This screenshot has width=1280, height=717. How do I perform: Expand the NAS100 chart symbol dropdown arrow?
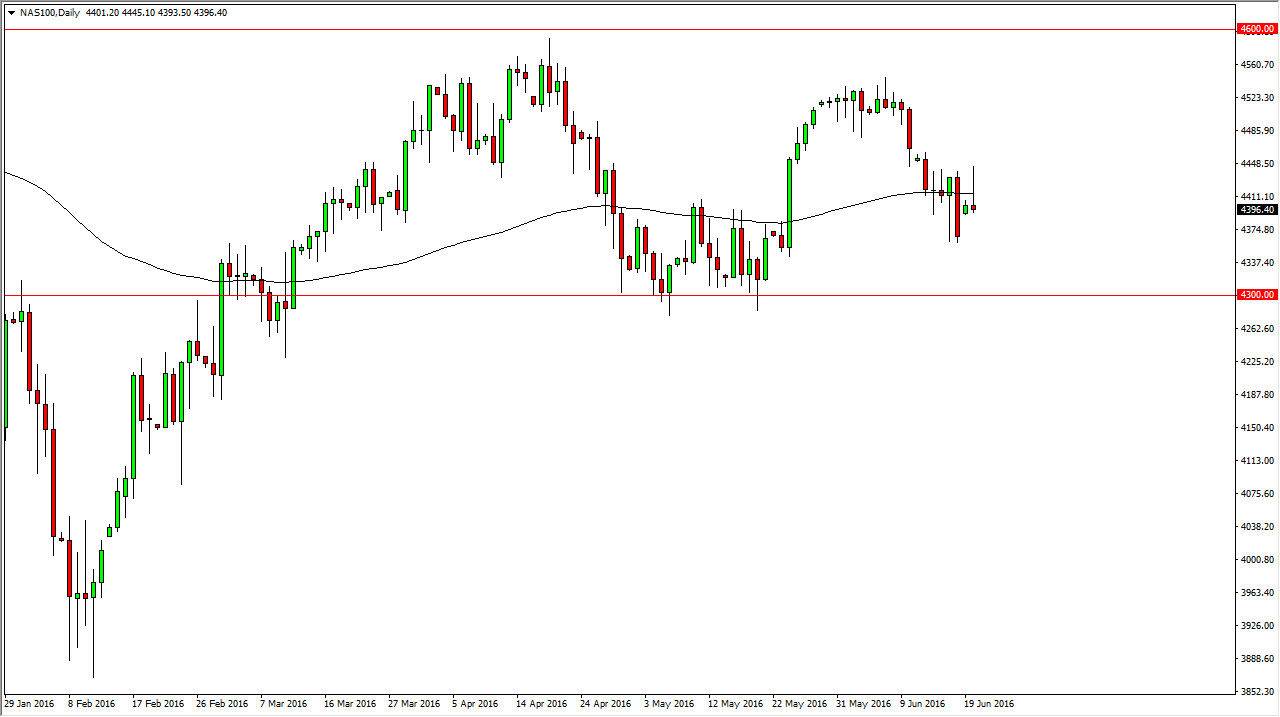[x=10, y=12]
